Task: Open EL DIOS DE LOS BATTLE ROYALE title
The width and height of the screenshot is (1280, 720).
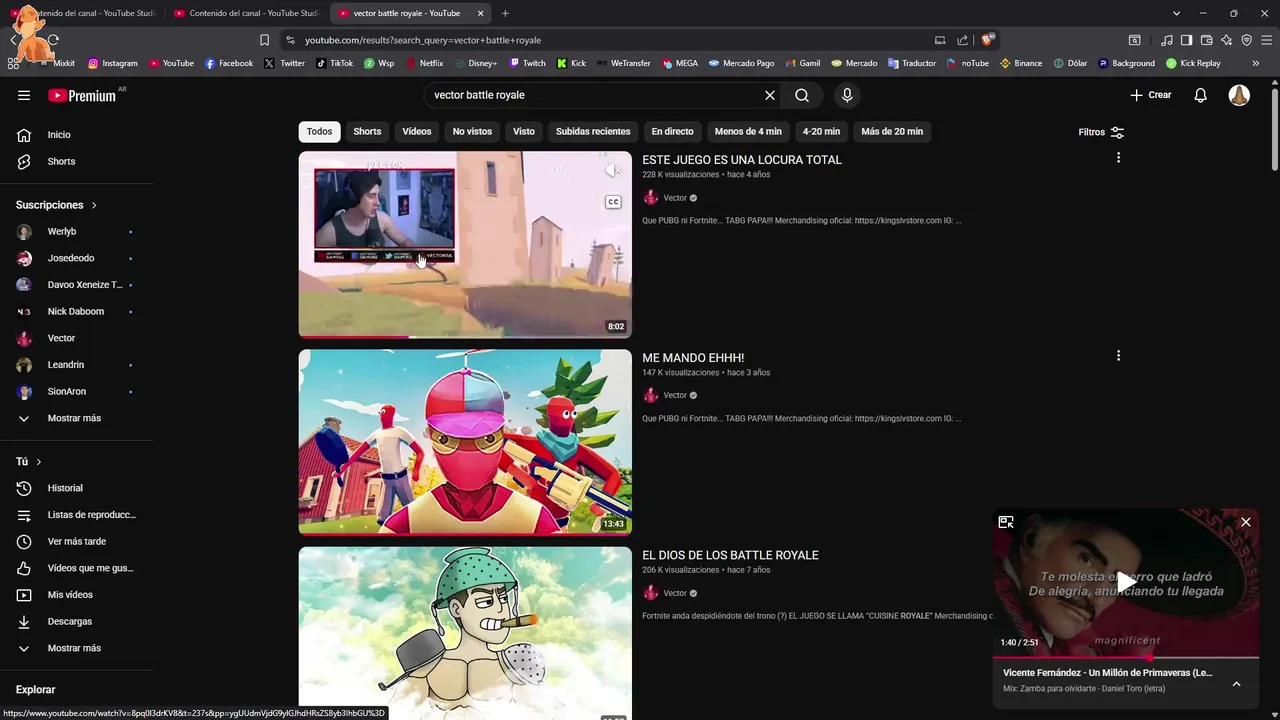Action: coord(730,555)
